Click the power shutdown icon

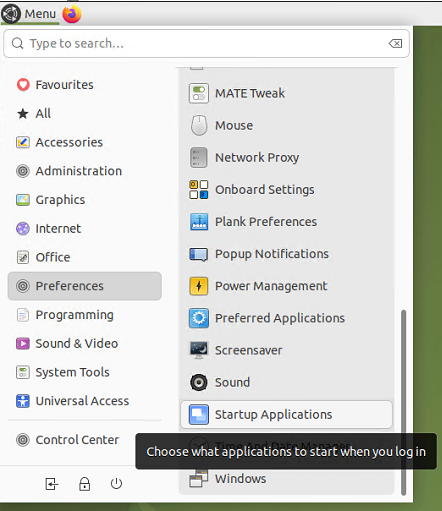pos(116,484)
